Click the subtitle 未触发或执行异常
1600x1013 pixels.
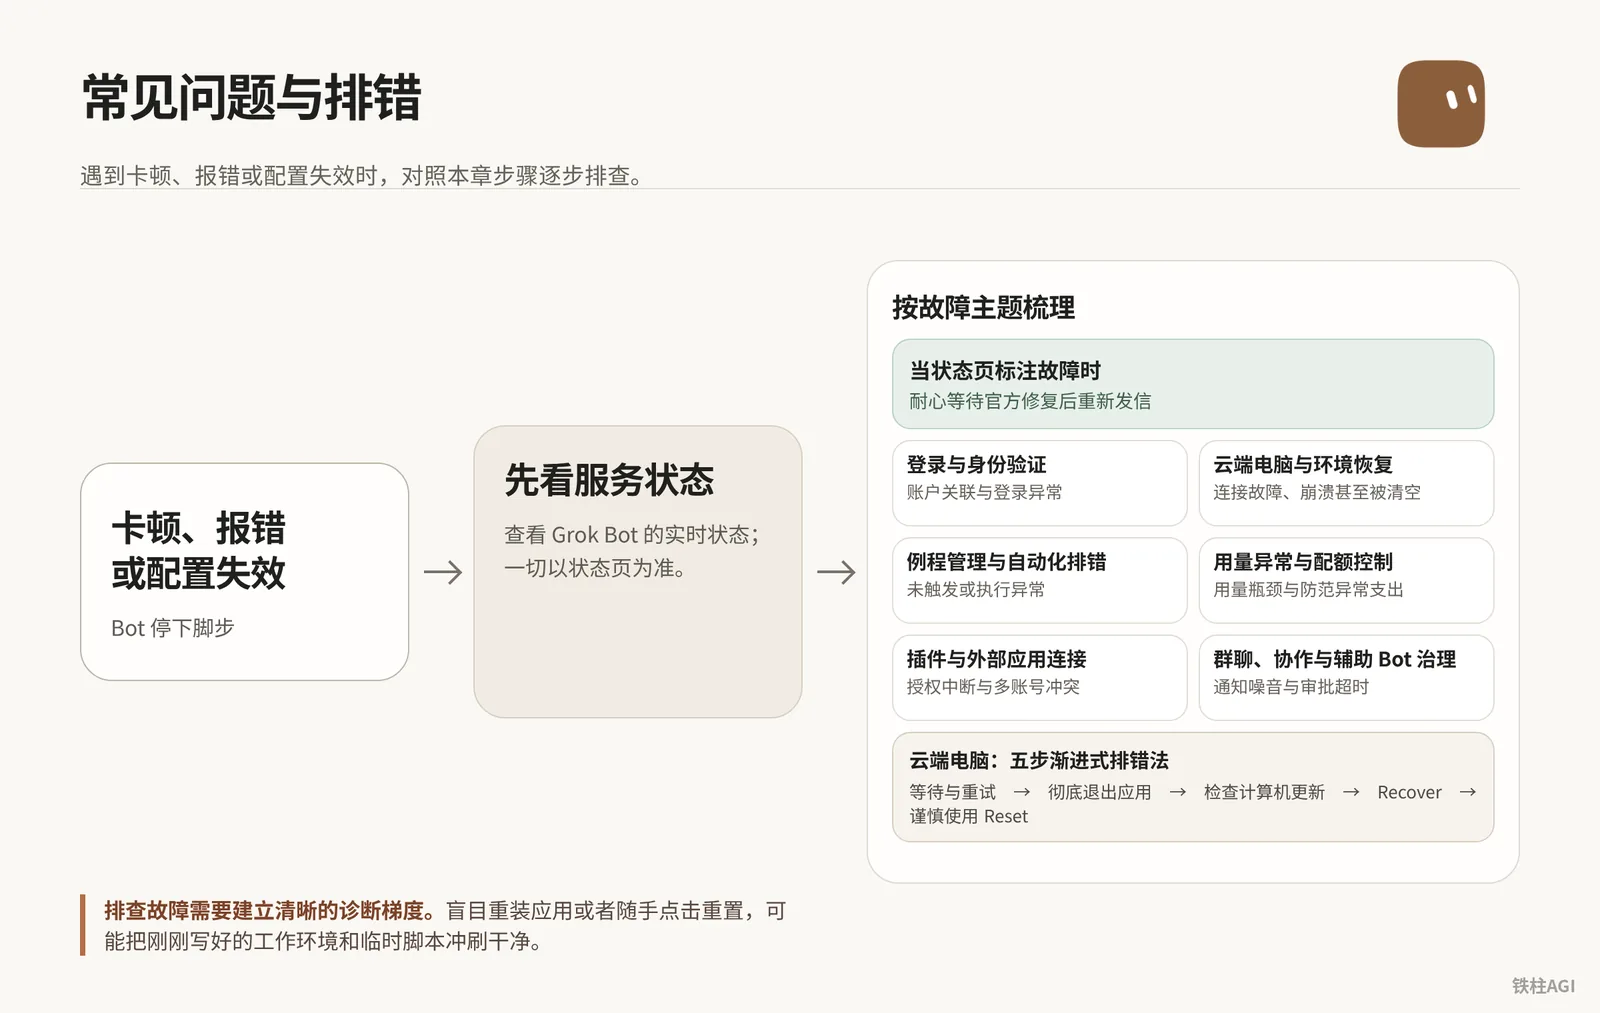[976, 589]
